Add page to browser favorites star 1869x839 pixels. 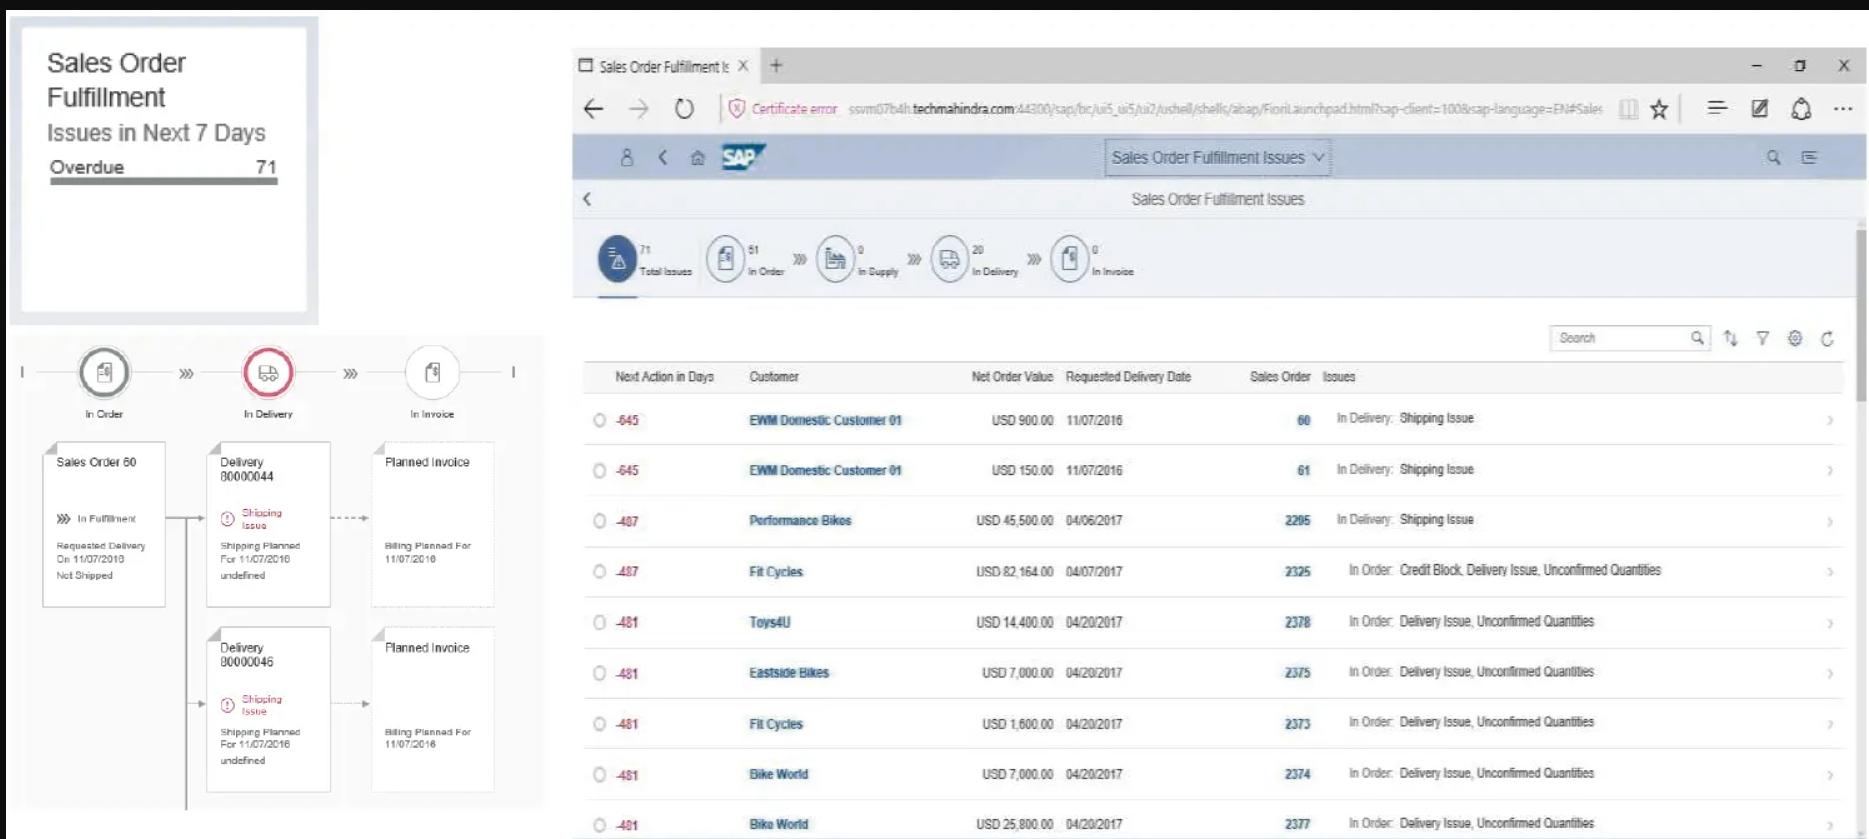point(1659,109)
